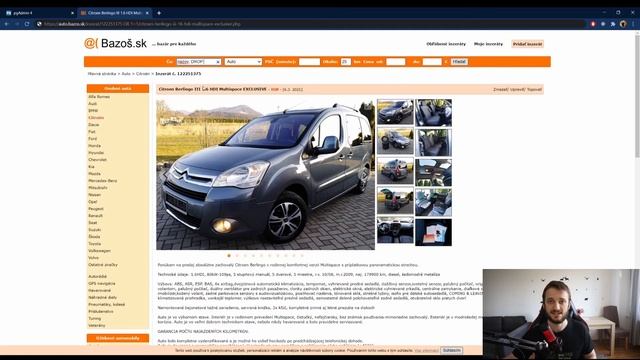Click the price 'do' upper limit field
Viewport: 640px width, 360px height.
pyautogui.click(x=432, y=62)
